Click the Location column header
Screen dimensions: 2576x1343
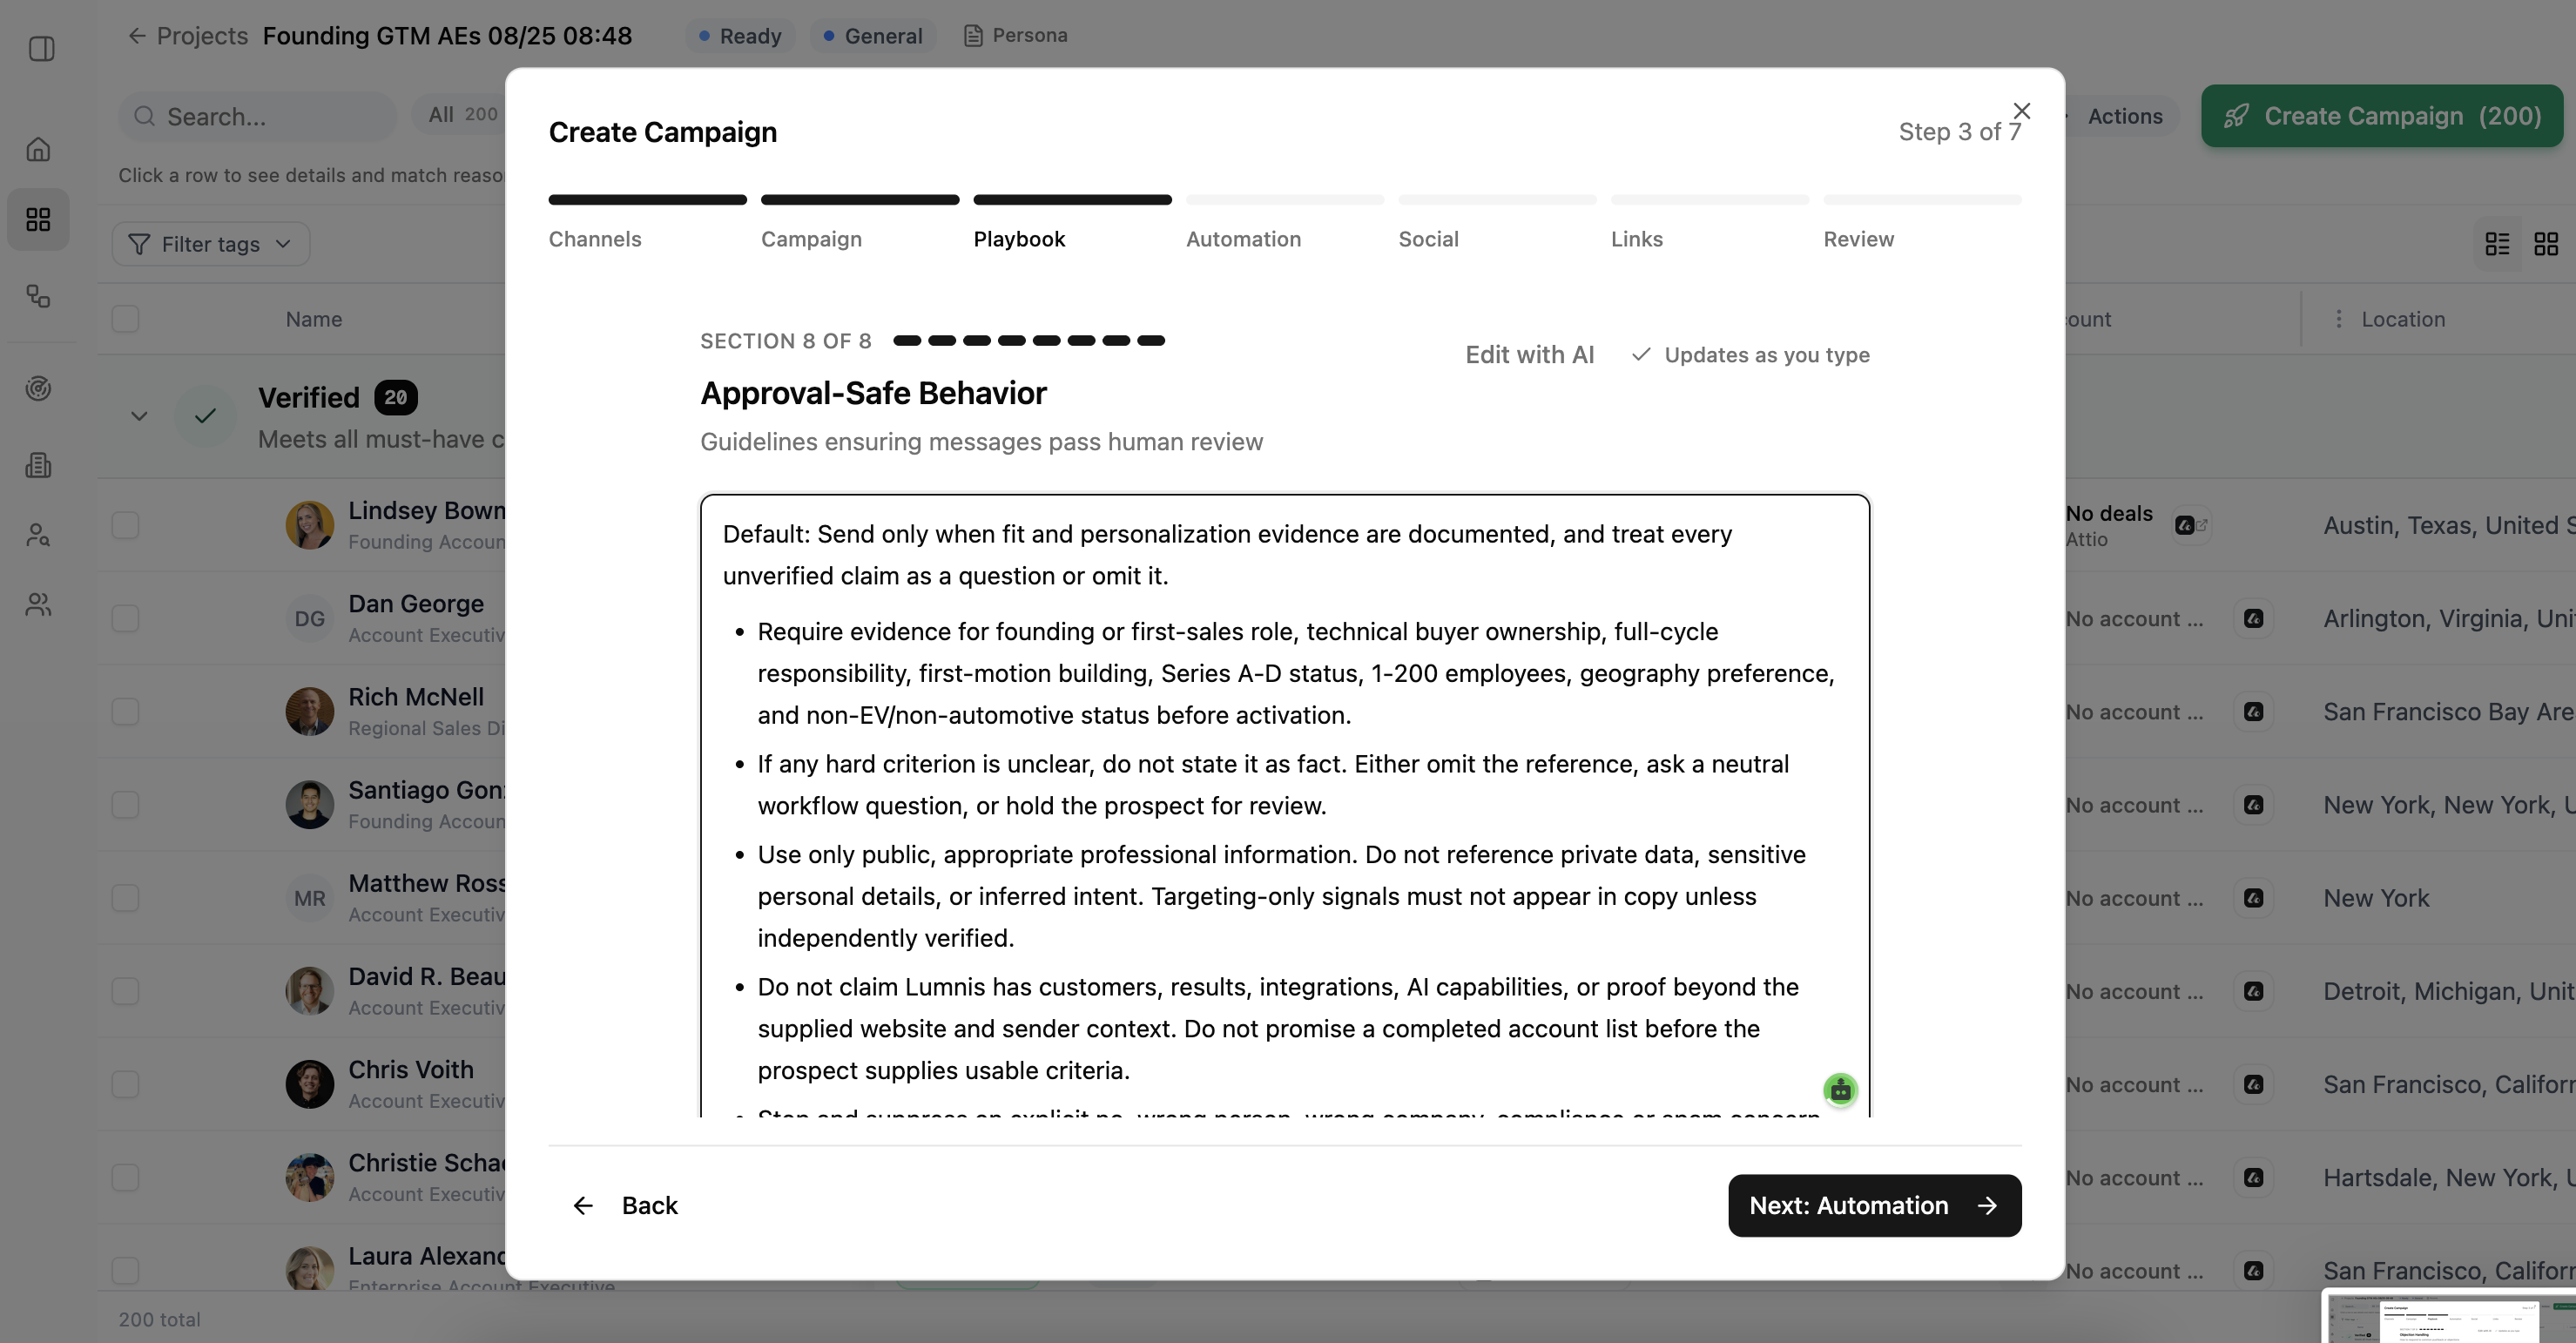(2403, 319)
